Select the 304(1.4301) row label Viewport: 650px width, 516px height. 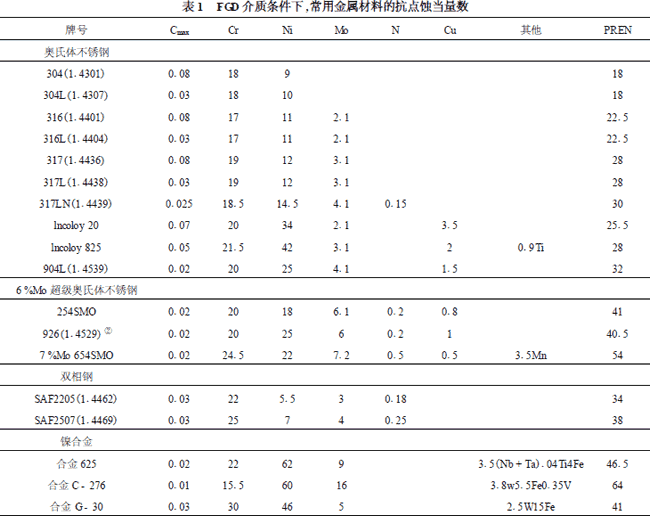75,74
